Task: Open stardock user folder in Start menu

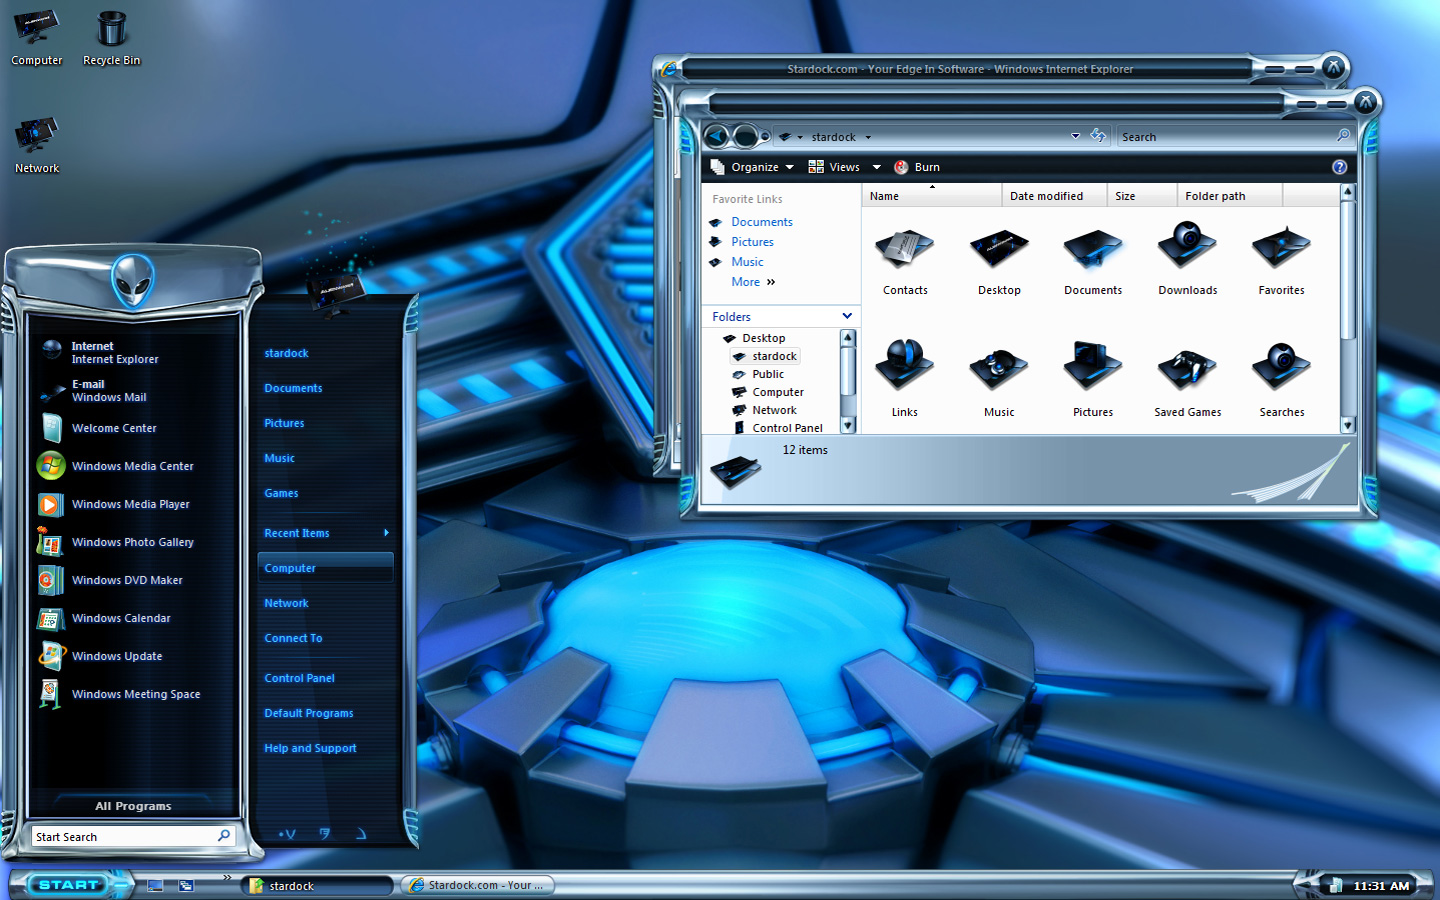Action: click(x=287, y=353)
